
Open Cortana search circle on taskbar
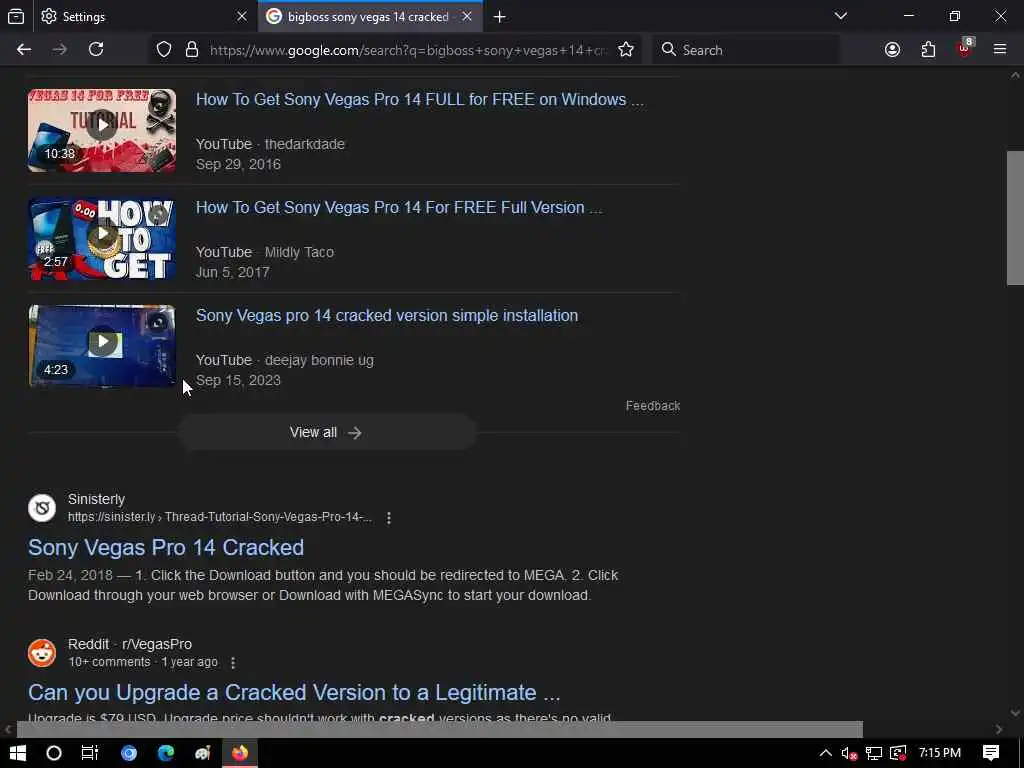click(54, 753)
